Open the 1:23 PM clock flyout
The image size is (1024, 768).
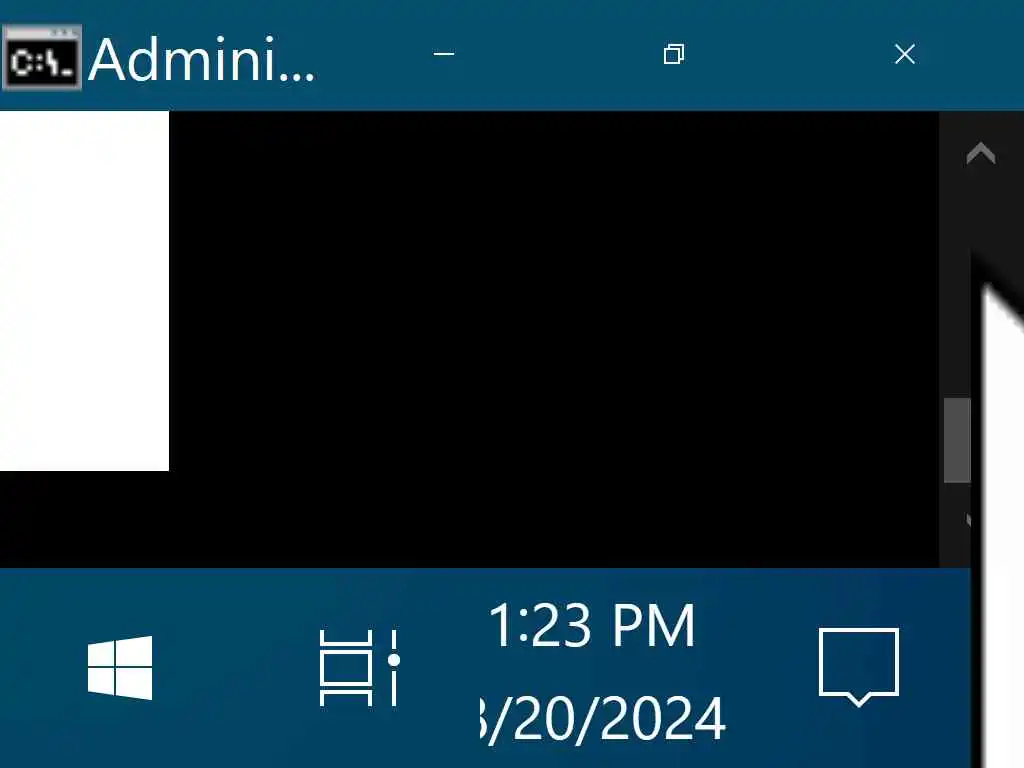[x=592, y=626]
